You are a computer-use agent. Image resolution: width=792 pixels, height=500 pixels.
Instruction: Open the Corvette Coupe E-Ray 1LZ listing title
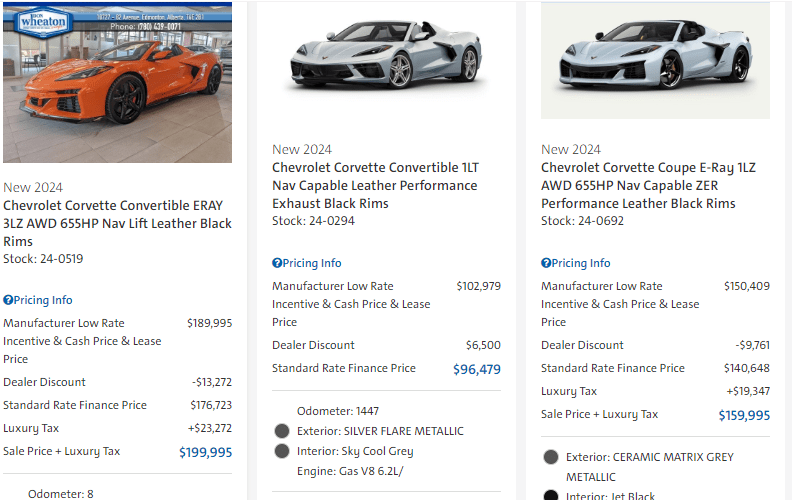coord(649,186)
